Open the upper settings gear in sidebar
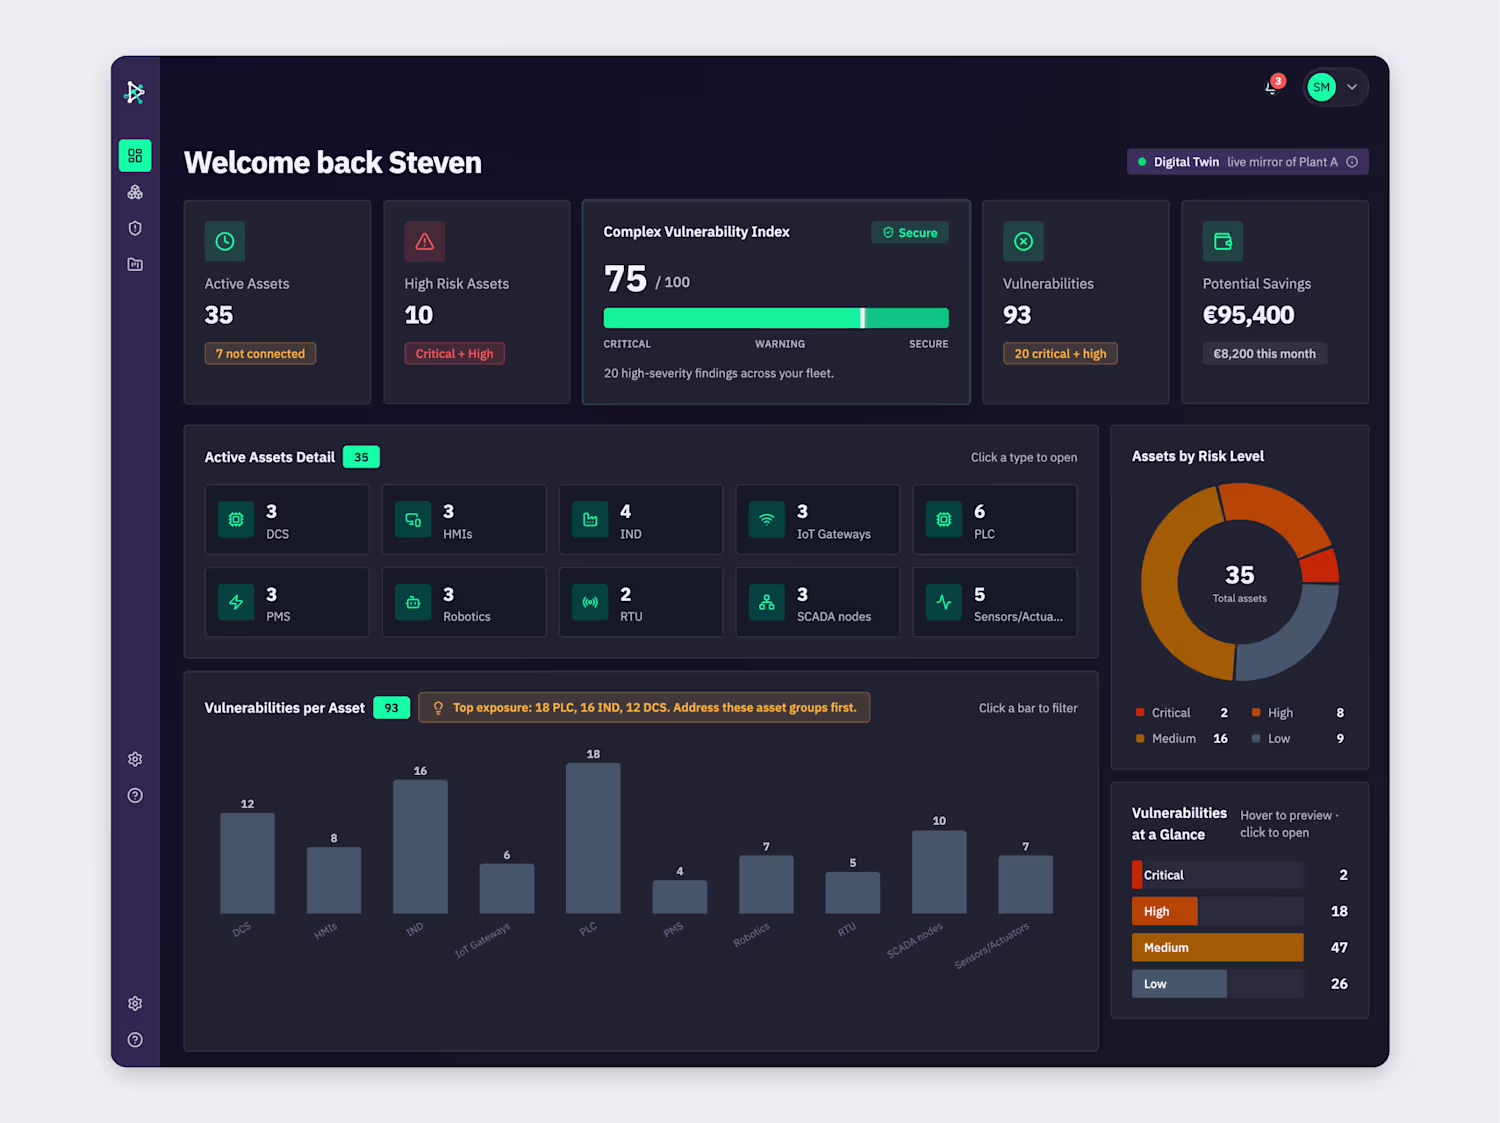The height and width of the screenshot is (1123, 1500). [x=135, y=759]
